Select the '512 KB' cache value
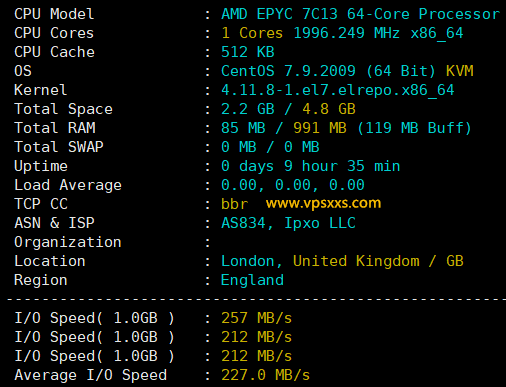 coord(248,52)
